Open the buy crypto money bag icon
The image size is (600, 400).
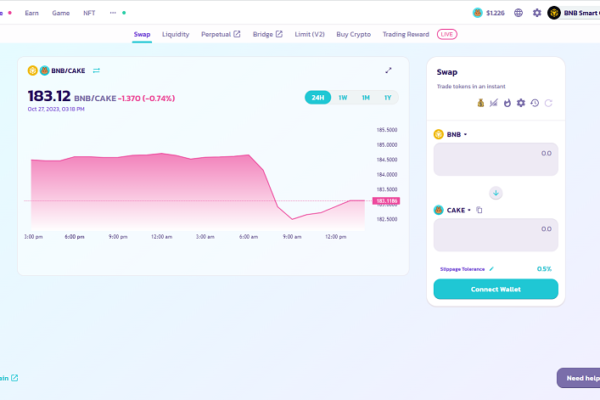click(x=481, y=103)
